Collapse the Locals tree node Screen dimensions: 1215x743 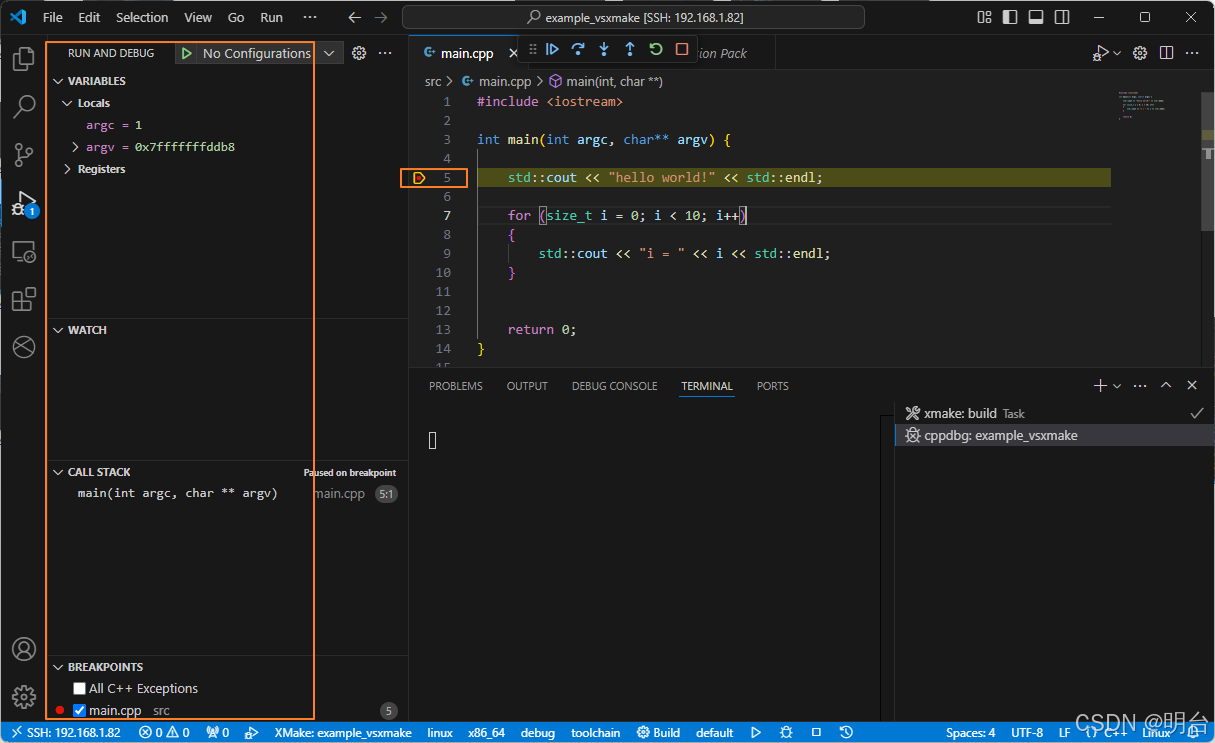(67, 103)
